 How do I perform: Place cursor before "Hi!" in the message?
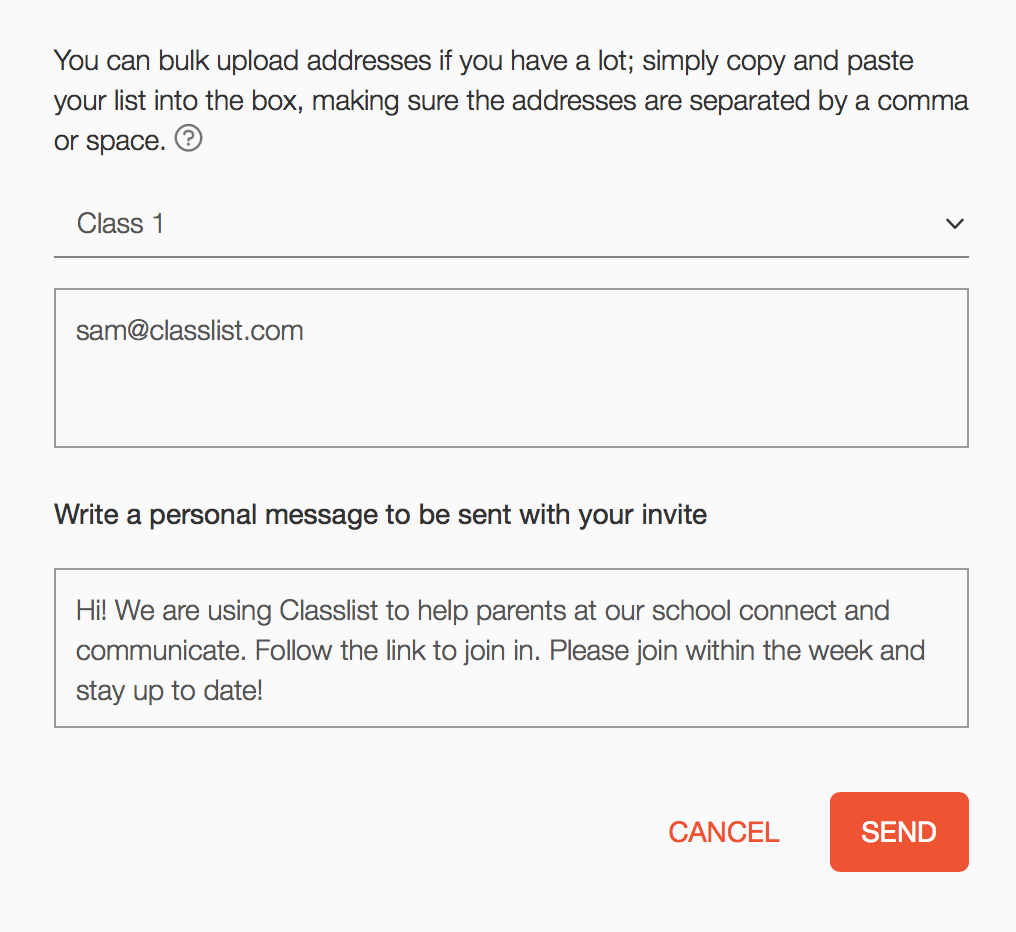[76, 611]
